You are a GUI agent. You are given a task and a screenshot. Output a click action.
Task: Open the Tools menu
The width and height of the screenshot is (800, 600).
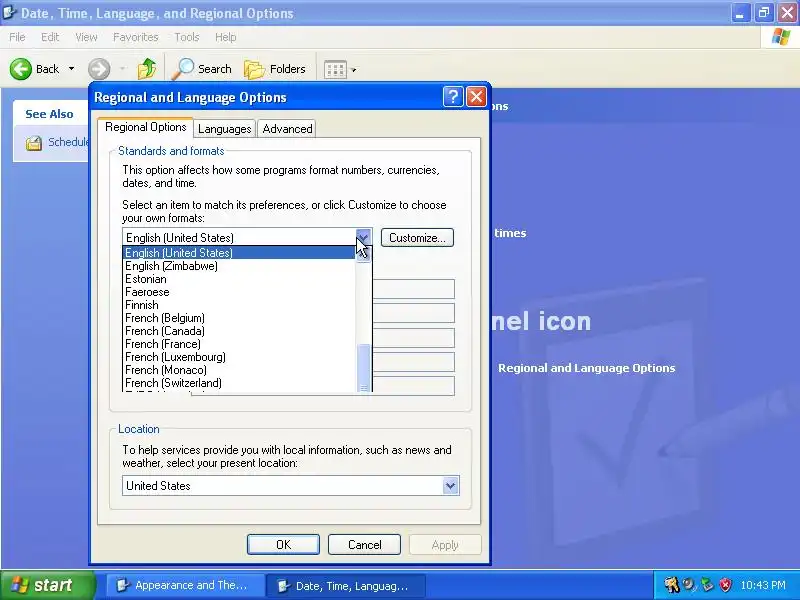click(187, 37)
